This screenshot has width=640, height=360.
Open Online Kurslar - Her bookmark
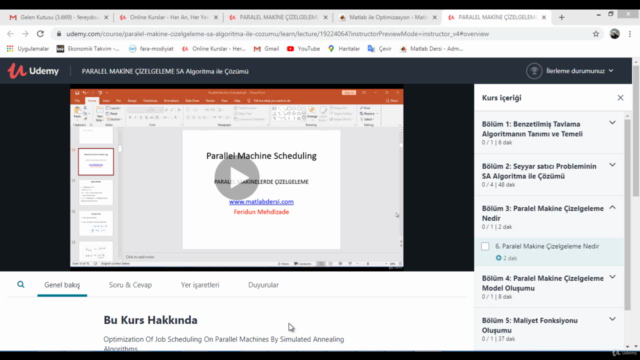click(214, 49)
